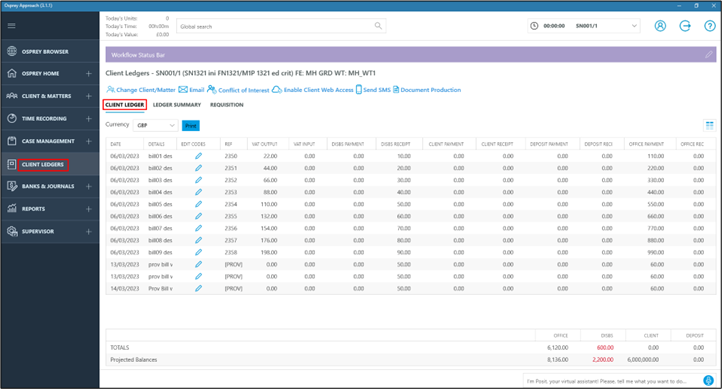
Task: Click the 198.00 VAT output cell
Action: pos(269,252)
